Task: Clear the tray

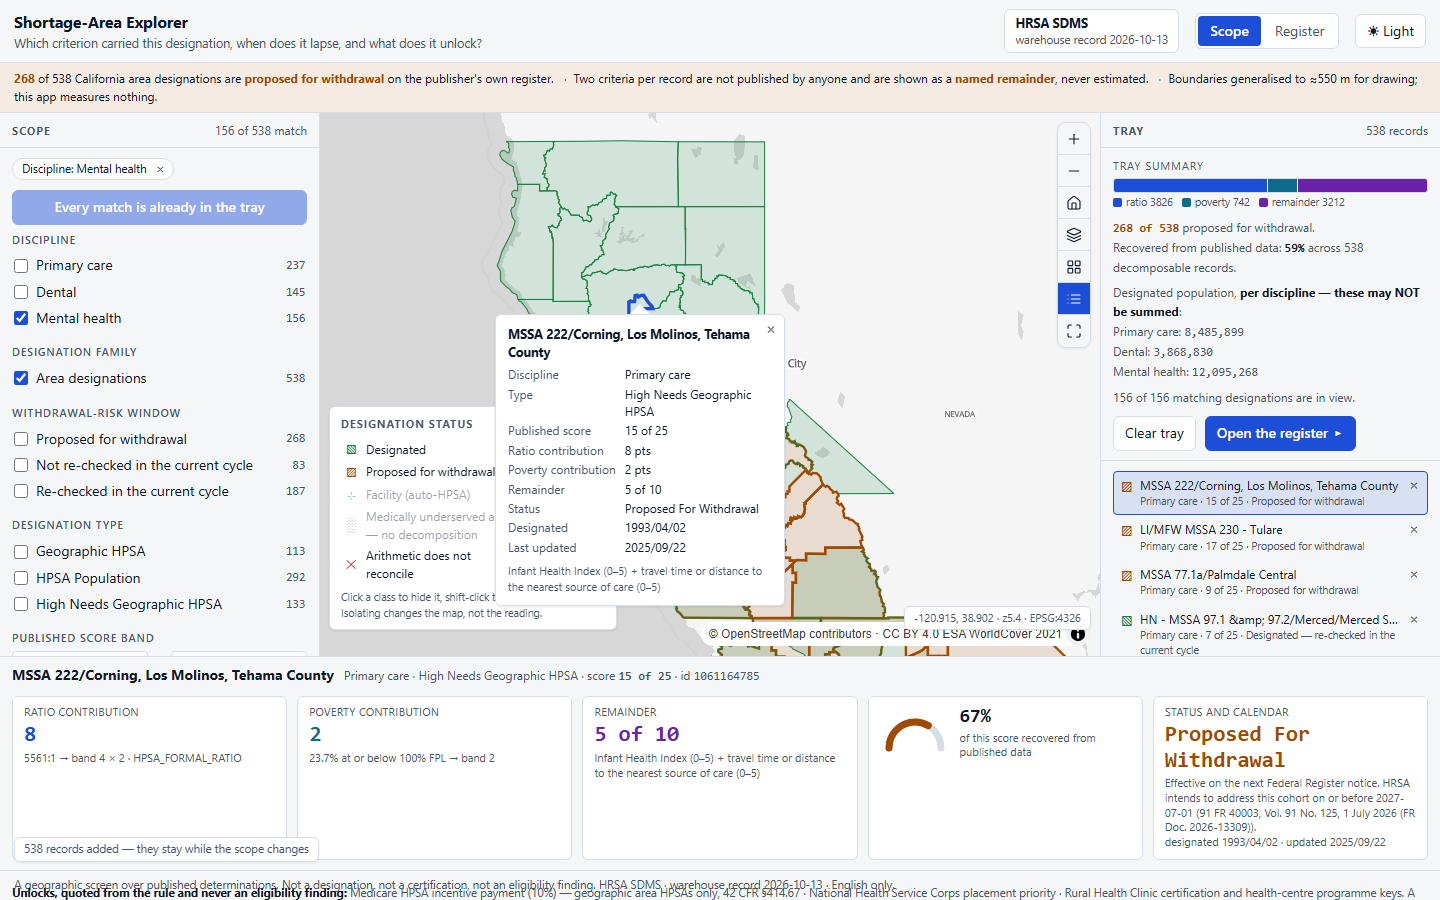Action: 1154,433
